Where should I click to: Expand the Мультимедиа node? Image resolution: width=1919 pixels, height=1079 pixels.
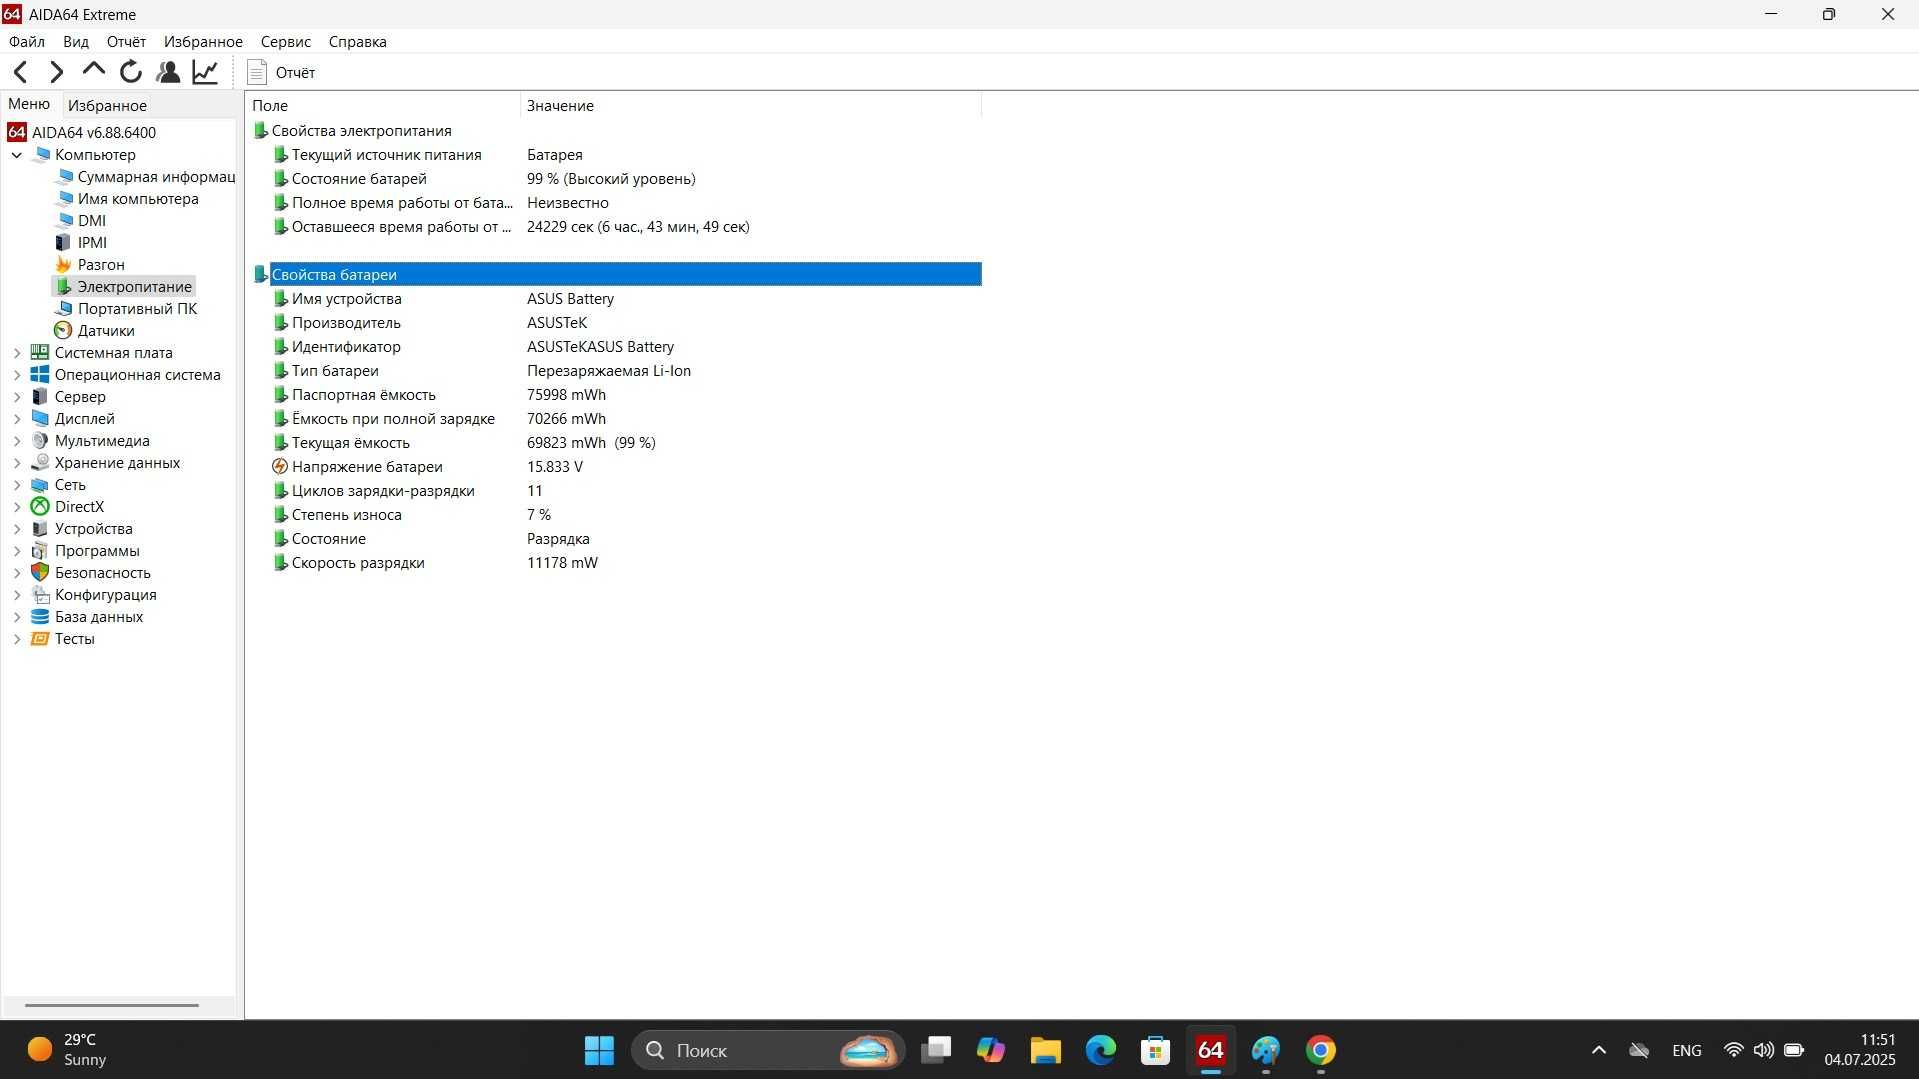click(17, 441)
